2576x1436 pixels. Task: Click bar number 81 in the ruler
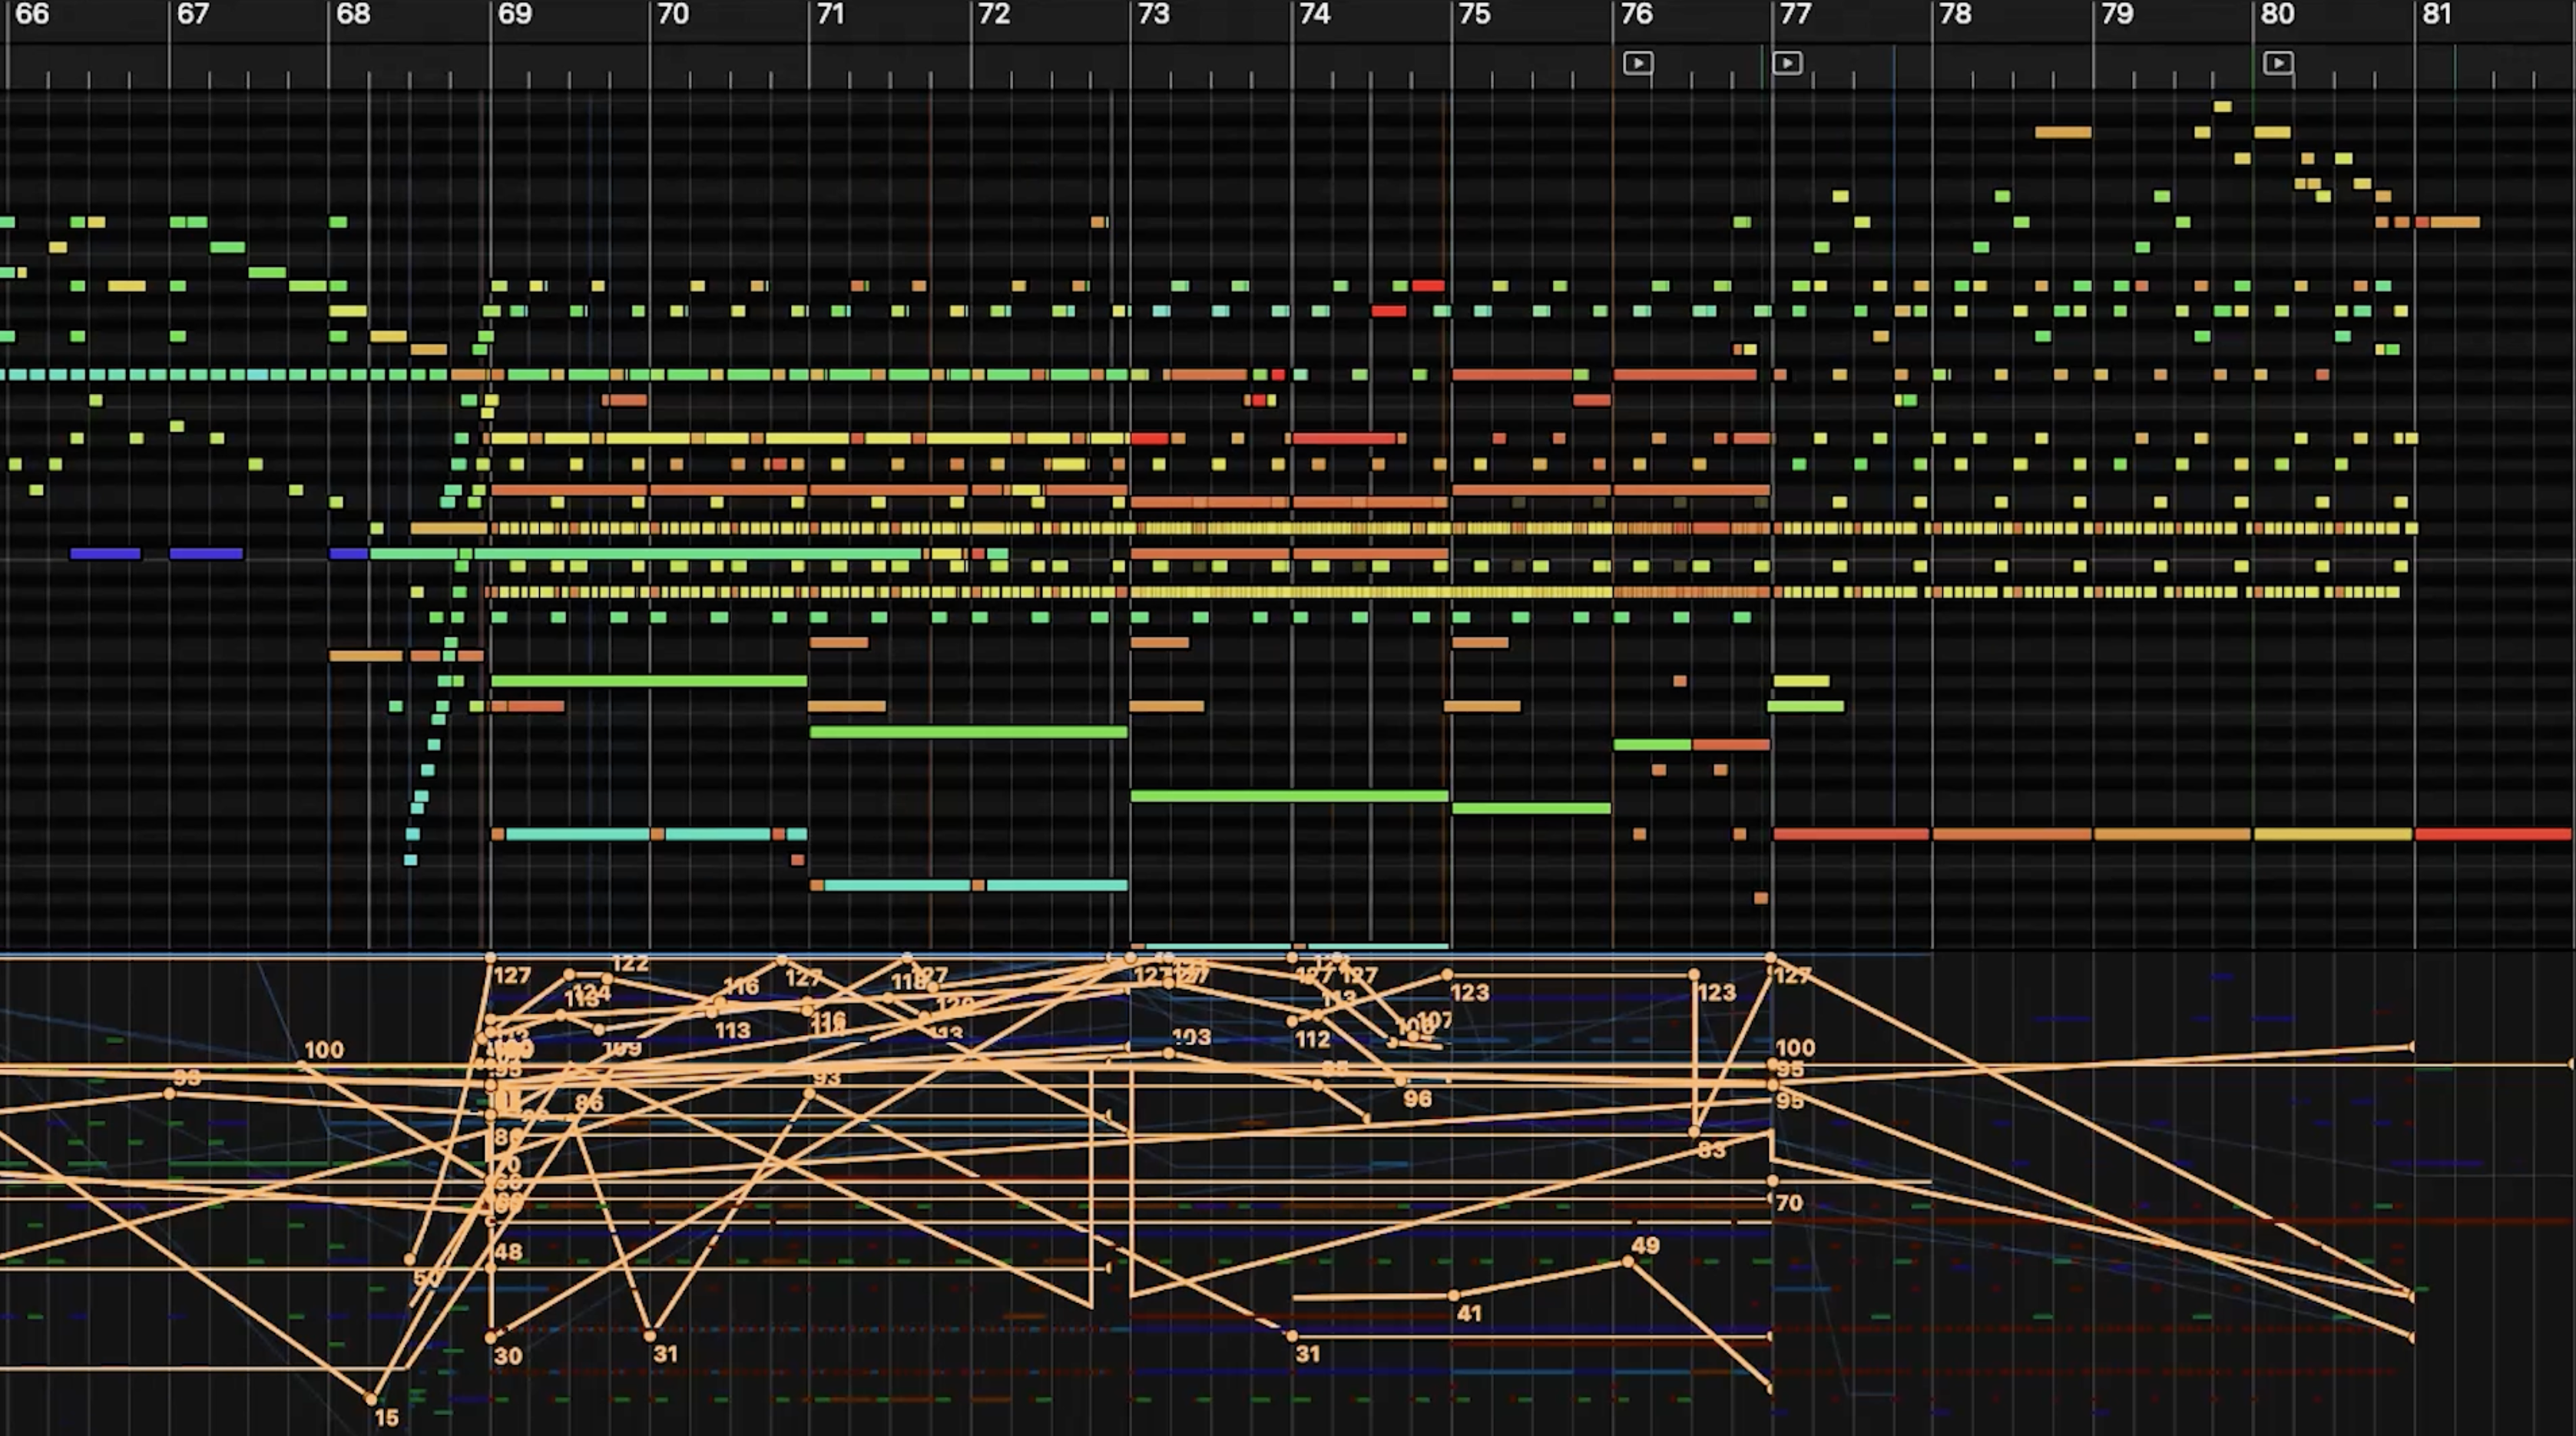2437,14
